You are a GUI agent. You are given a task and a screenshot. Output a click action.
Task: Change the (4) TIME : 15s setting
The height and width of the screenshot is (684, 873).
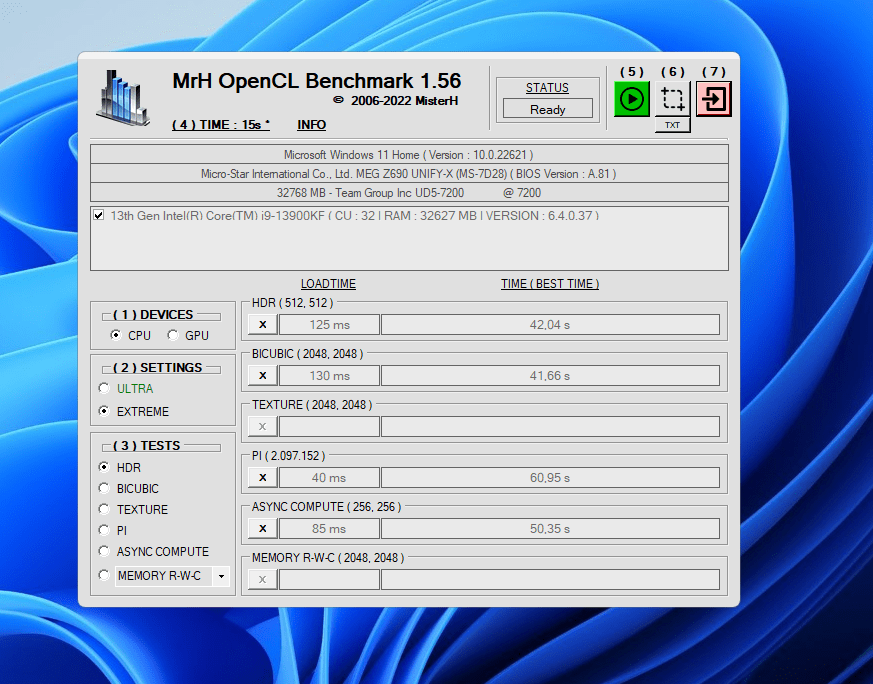pos(221,125)
